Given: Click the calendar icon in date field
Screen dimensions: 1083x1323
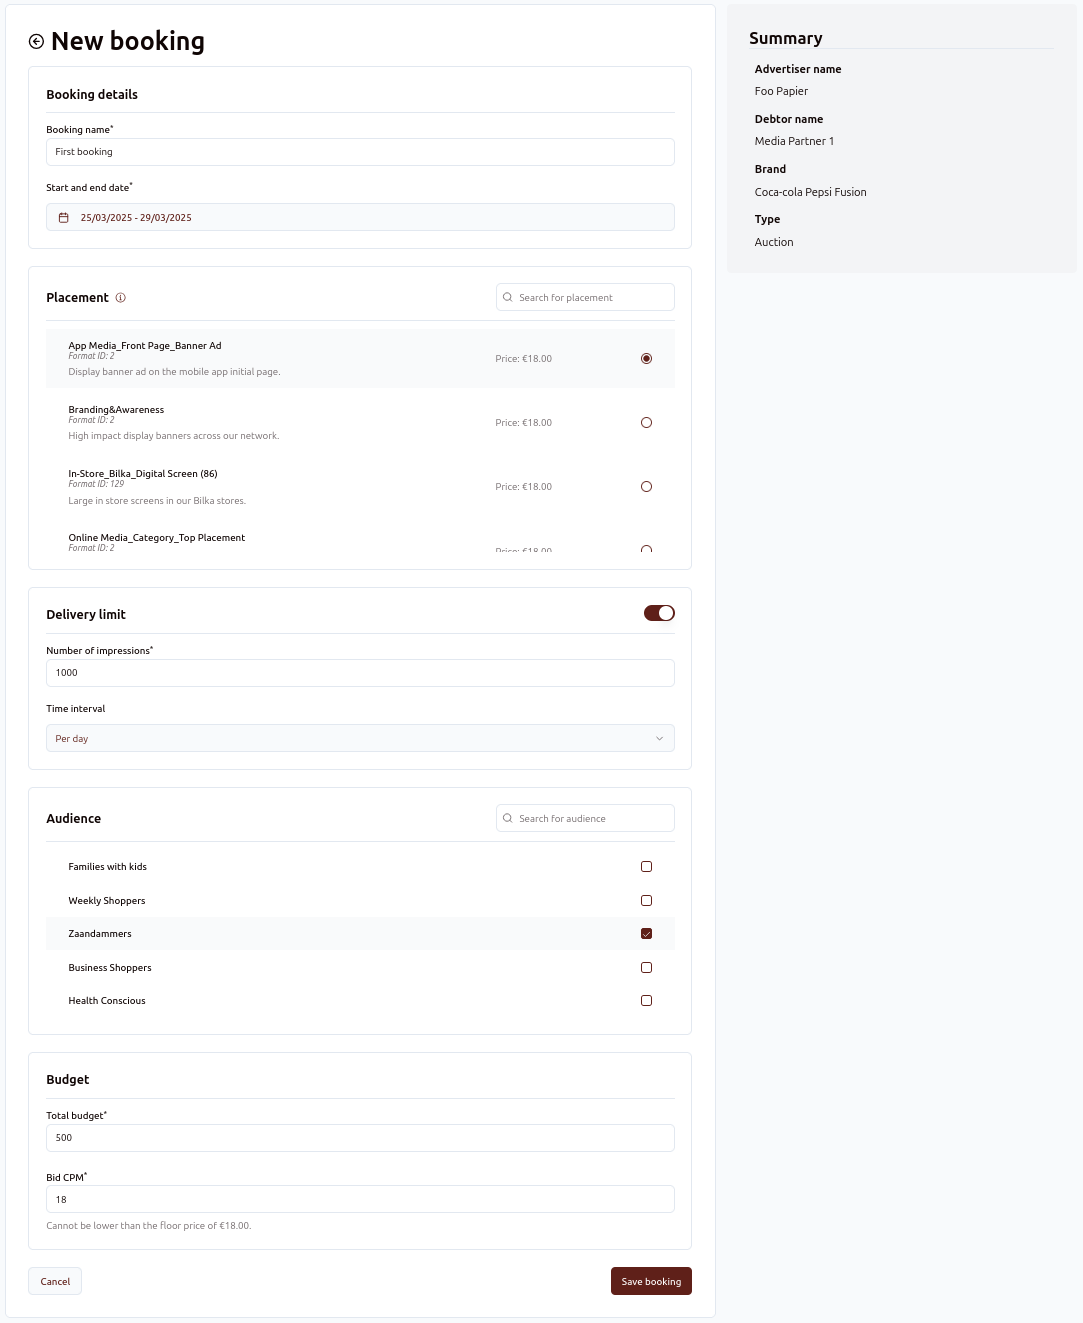Looking at the screenshot, I should (64, 218).
